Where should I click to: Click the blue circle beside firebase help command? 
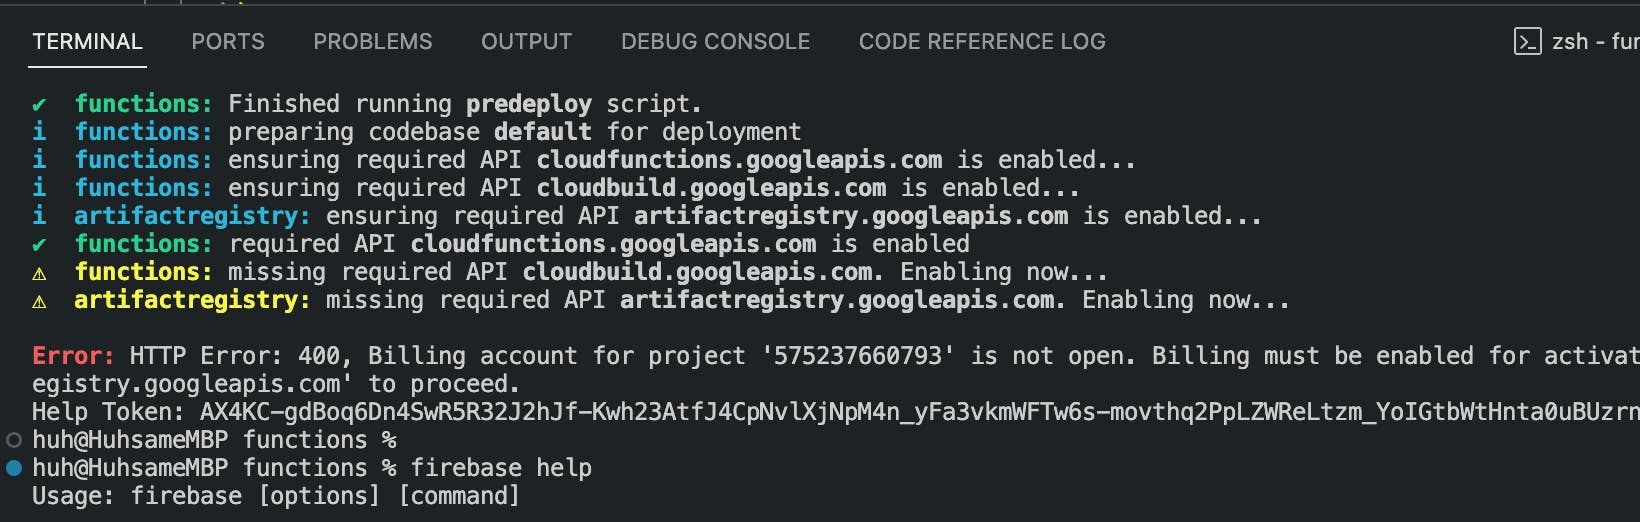pos(14,468)
